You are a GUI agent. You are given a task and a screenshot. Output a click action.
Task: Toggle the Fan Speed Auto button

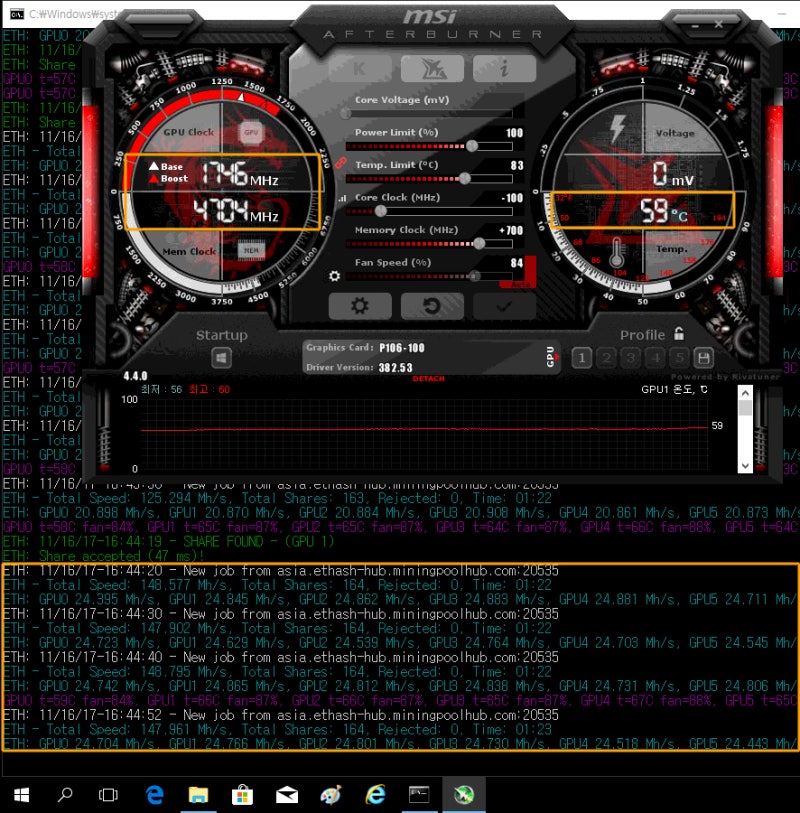(520, 285)
